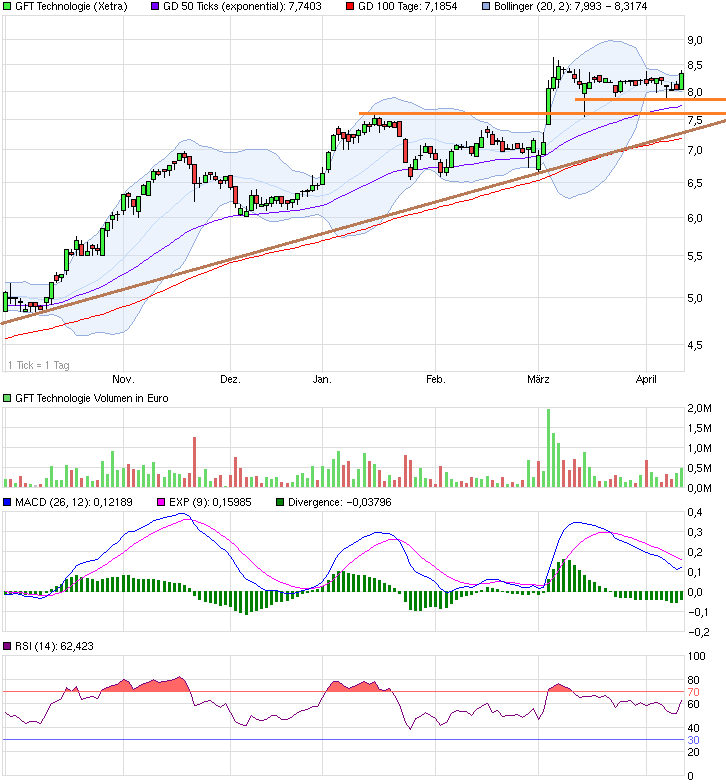Select the 'Divergence: -0,03796' label
This screenshot has width=726, height=784.
(x=340, y=502)
